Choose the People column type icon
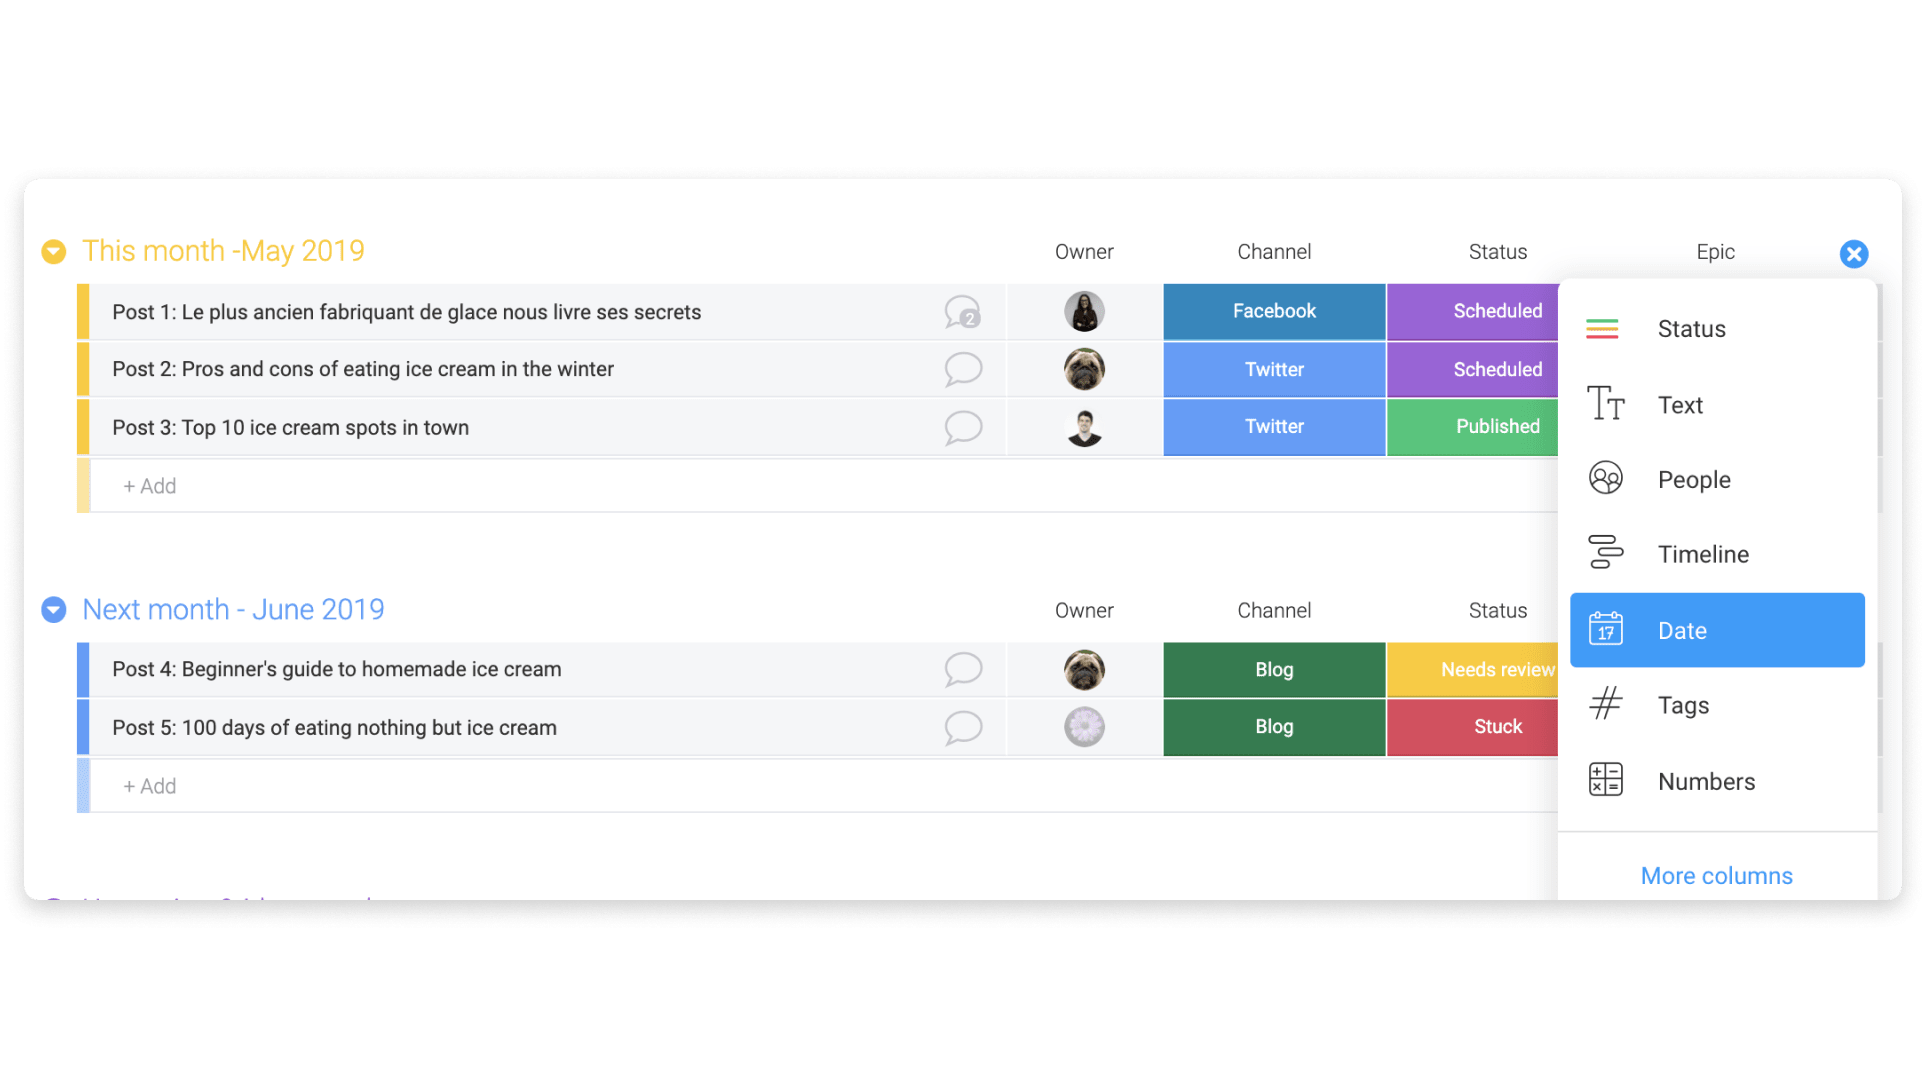The image size is (1926, 1080). point(1606,478)
